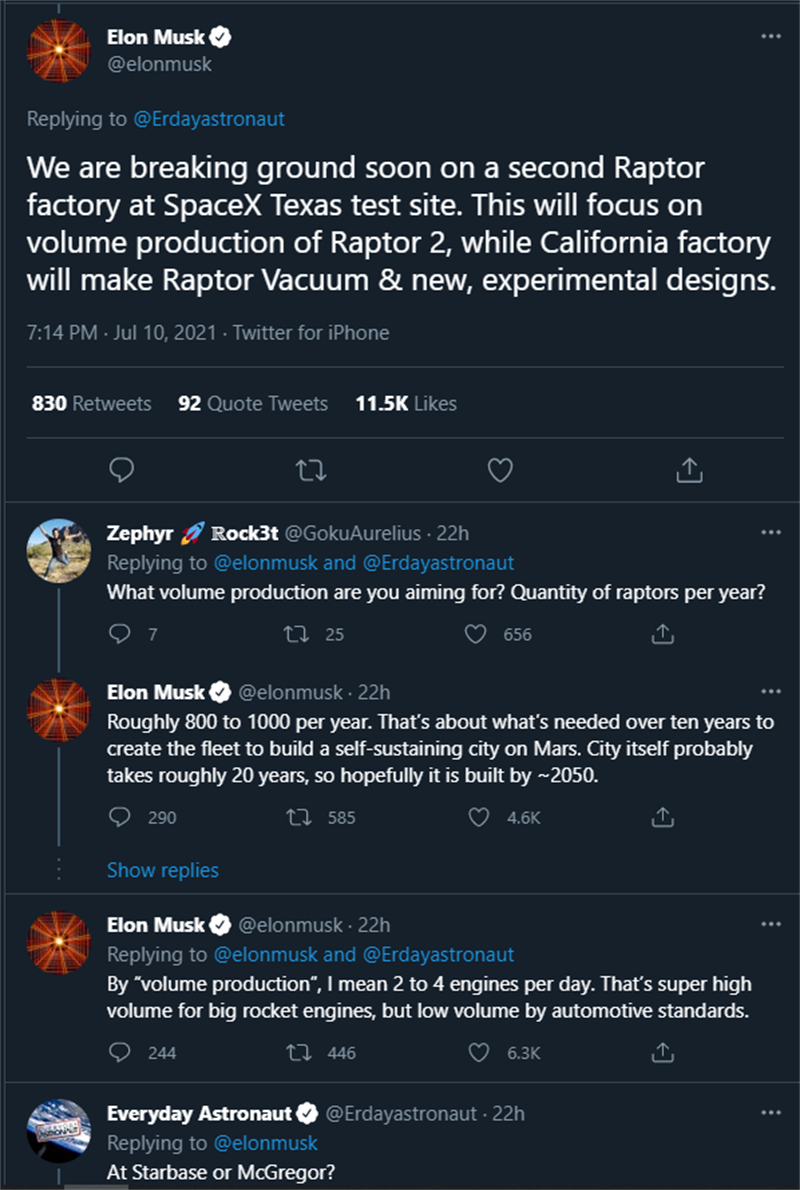Open more options on main tweet

click(x=770, y=36)
